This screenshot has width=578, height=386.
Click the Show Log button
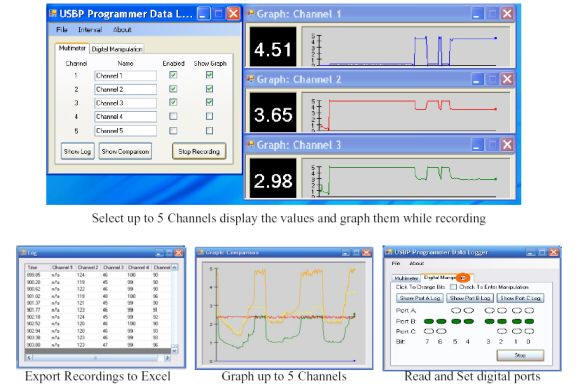pyautogui.click(x=77, y=152)
